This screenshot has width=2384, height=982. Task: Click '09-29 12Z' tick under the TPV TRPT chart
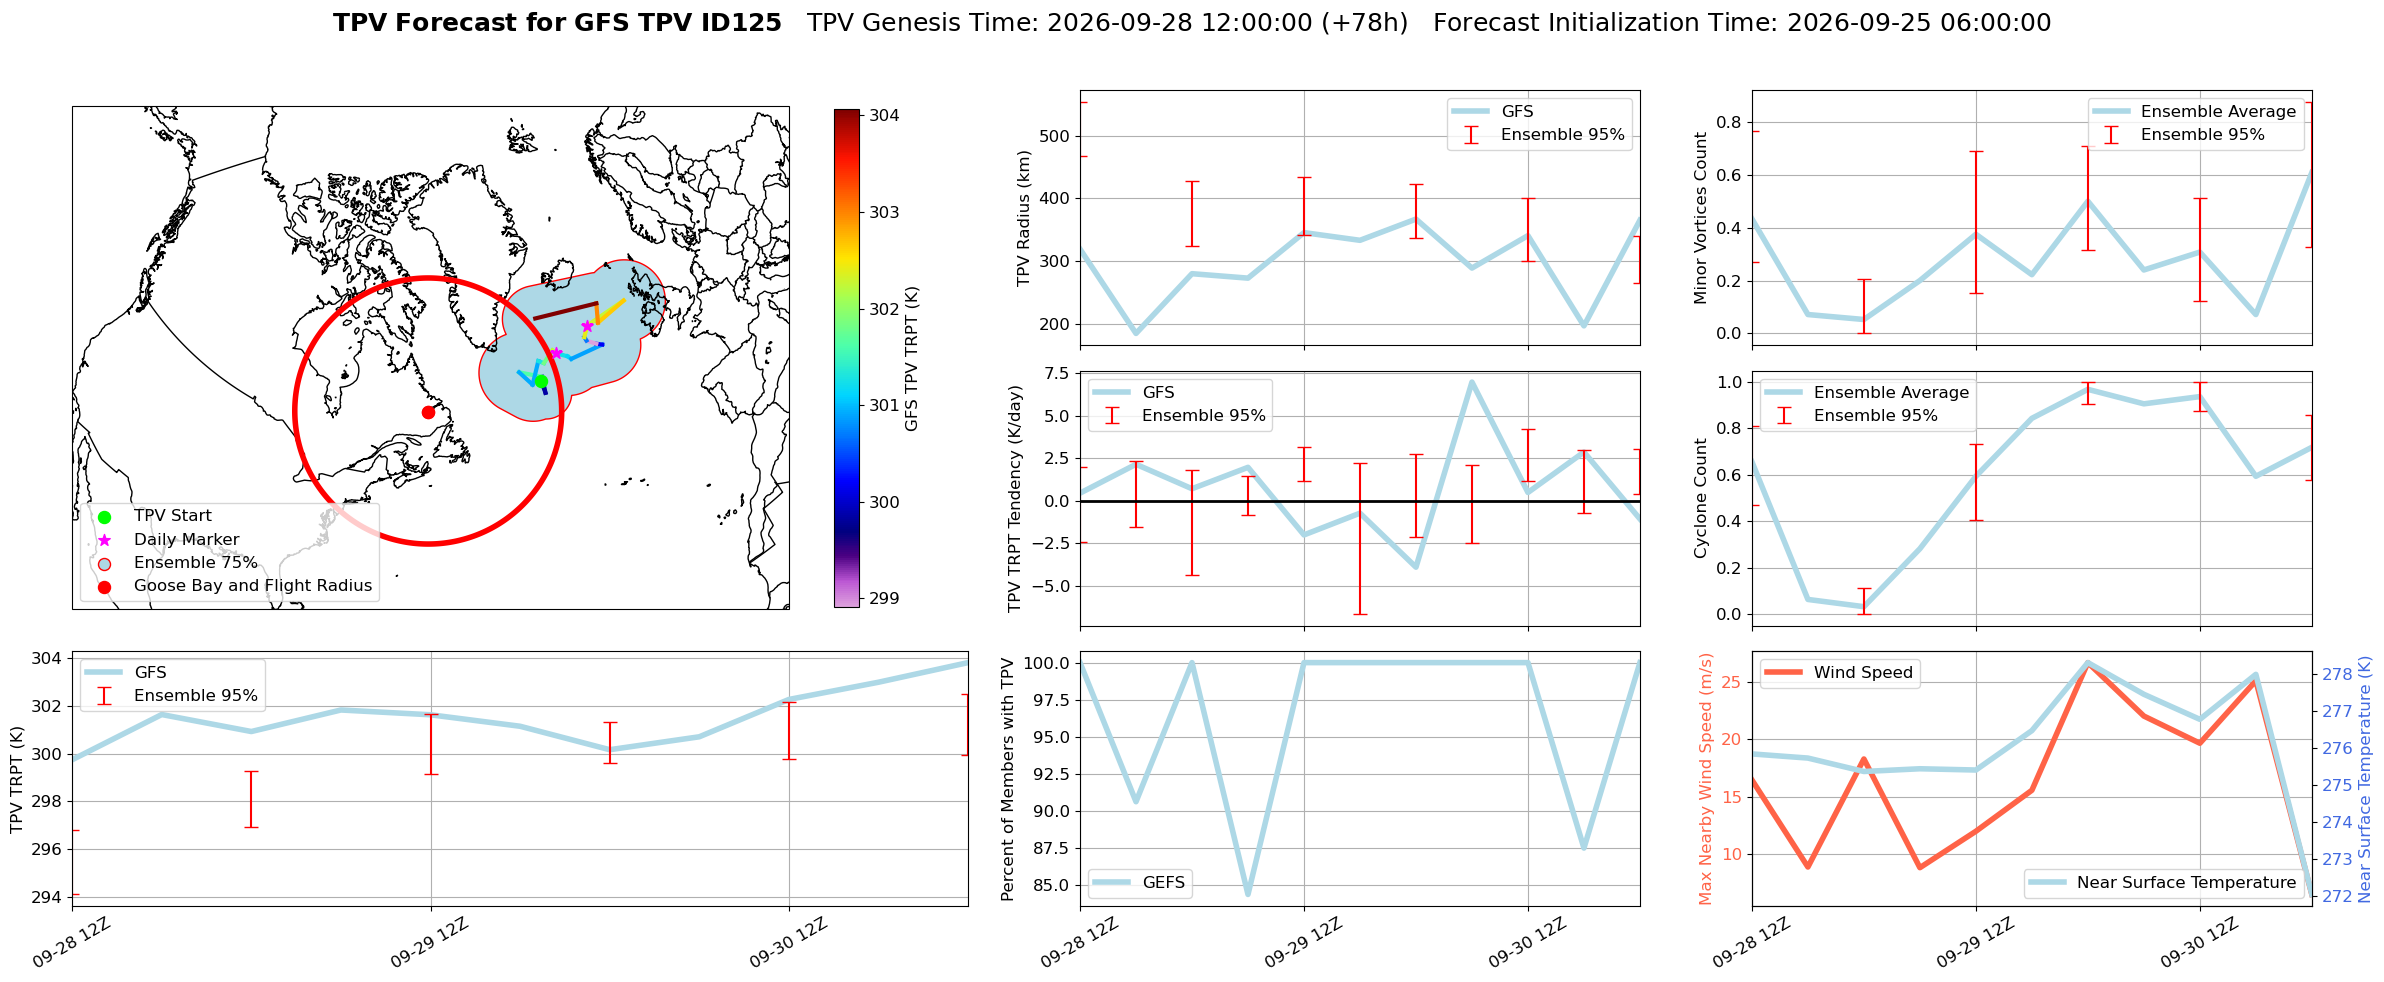pos(429,942)
